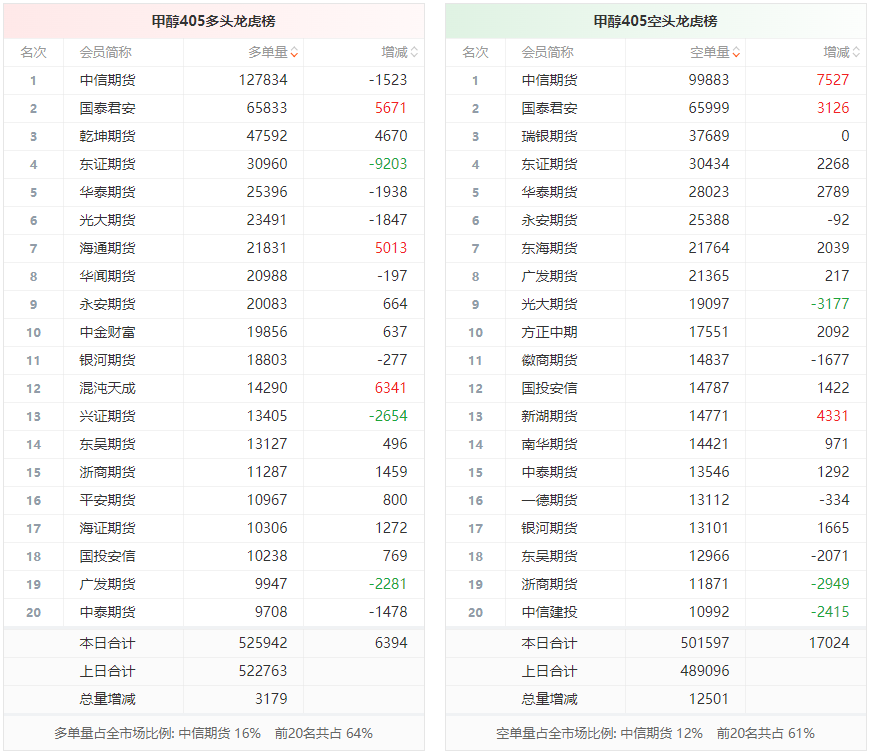Select 广发期货 in long table
Viewport: 869px width, 754px height.
tap(107, 584)
